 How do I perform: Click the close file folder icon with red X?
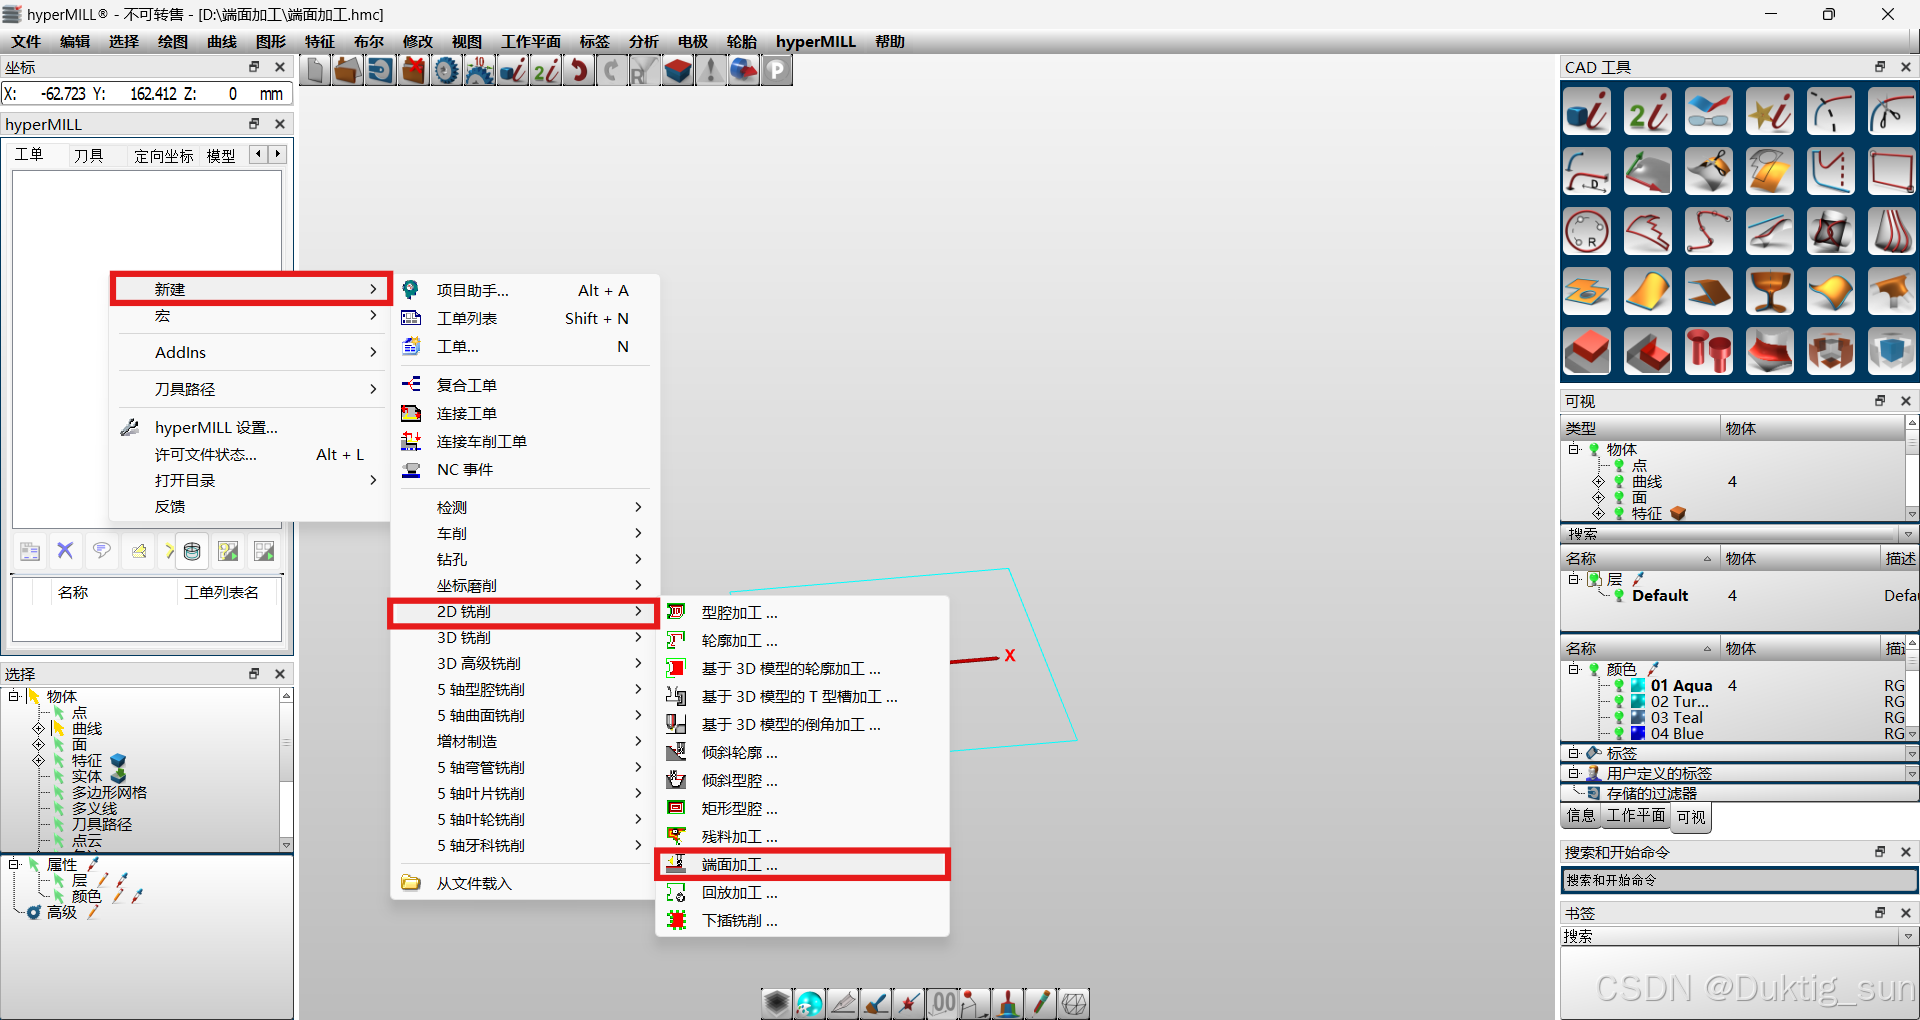point(414,71)
